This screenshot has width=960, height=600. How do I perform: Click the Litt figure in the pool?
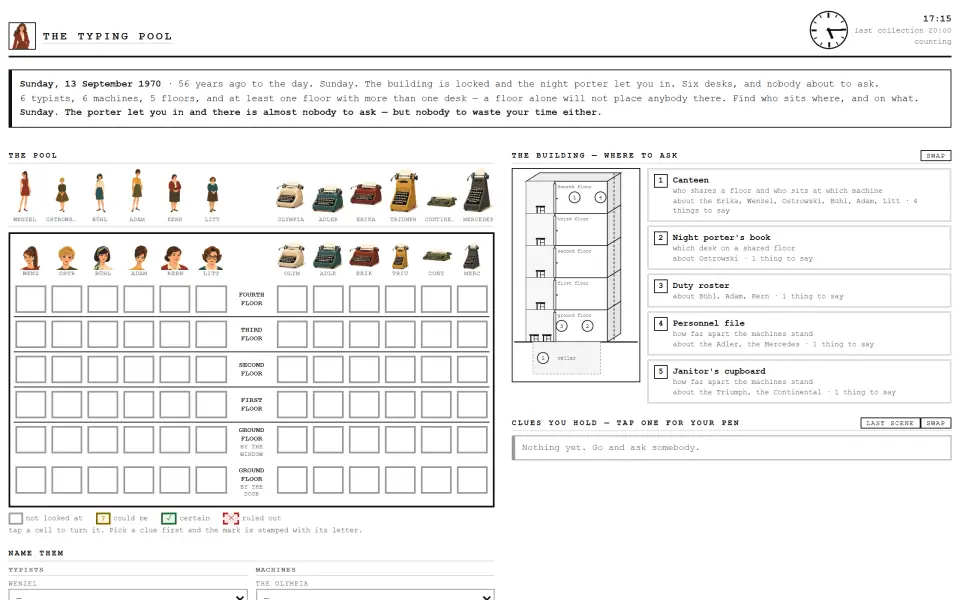point(212,195)
